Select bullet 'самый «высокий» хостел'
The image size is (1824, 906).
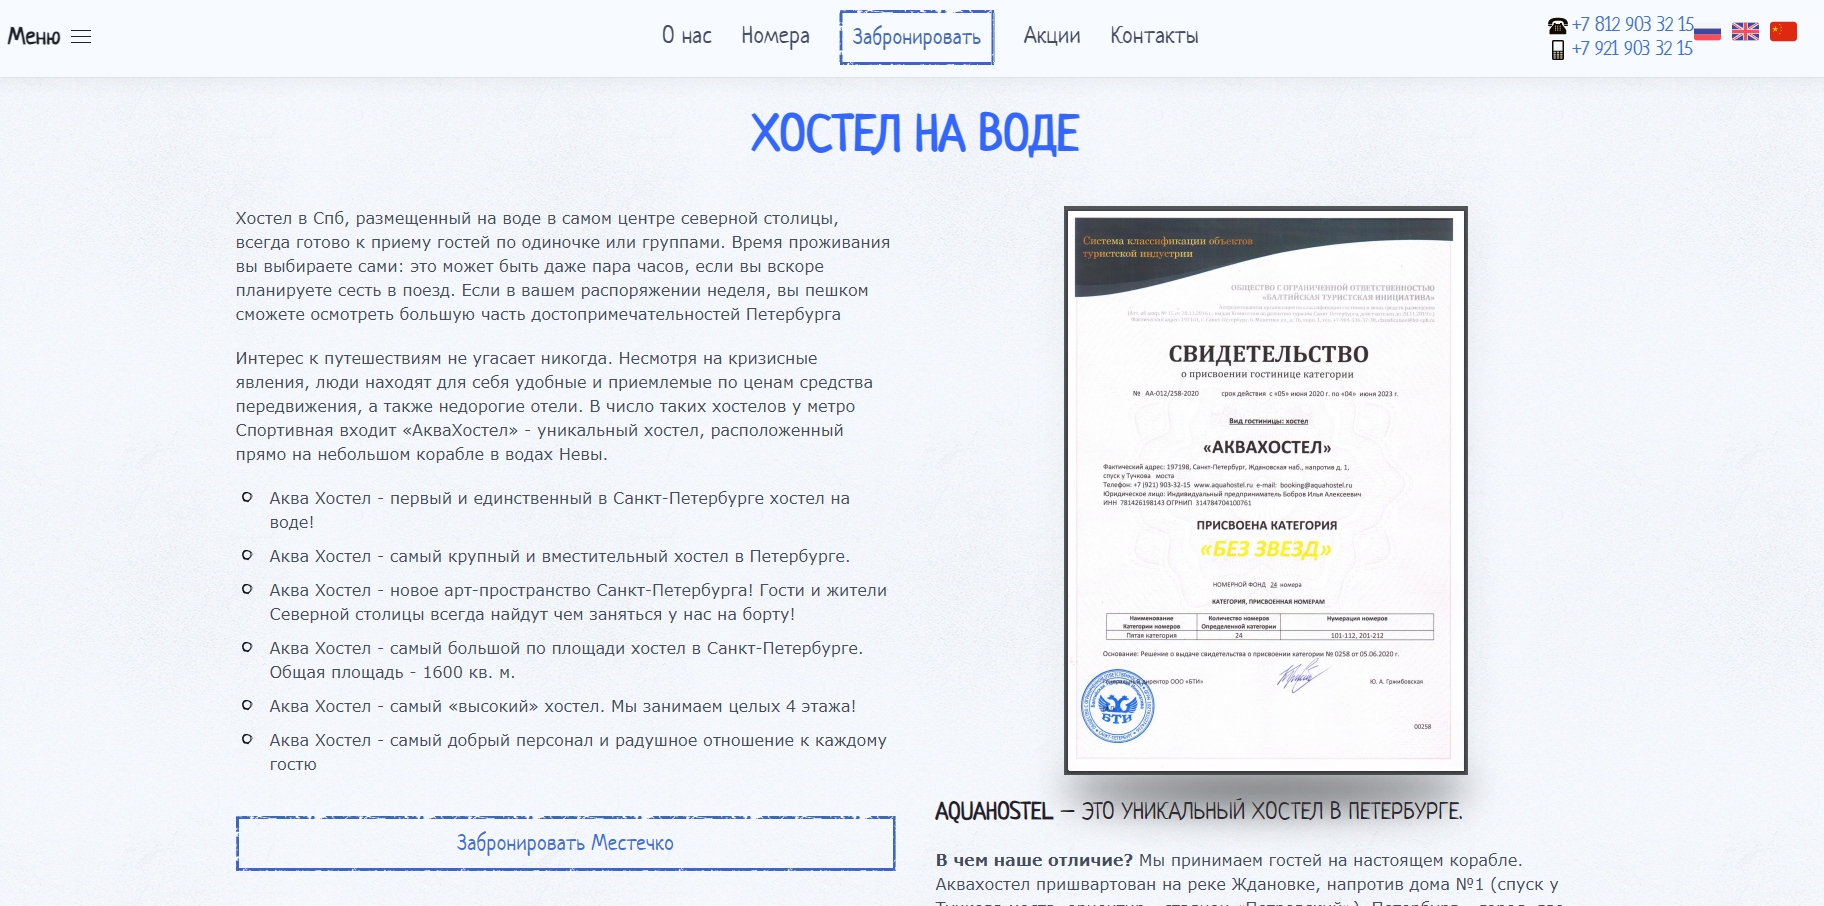(x=562, y=706)
